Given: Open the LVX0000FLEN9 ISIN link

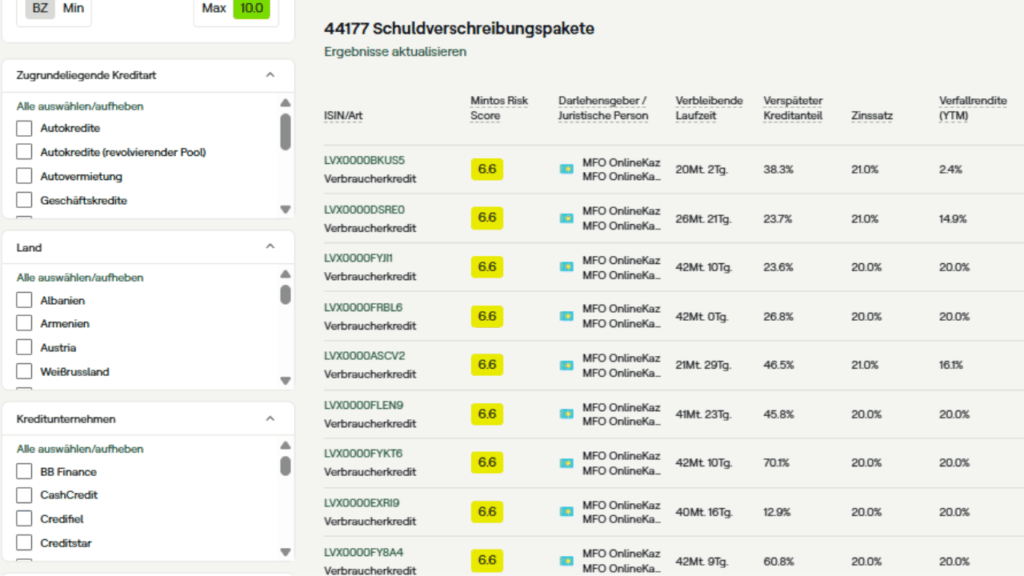Looking at the screenshot, I should tap(364, 405).
